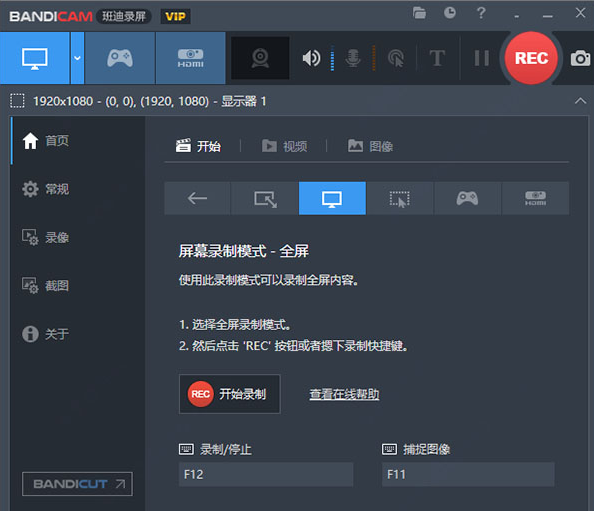This screenshot has height=511, width=594.
Task: Collapse the panel with the up chevron
Action: click(580, 101)
